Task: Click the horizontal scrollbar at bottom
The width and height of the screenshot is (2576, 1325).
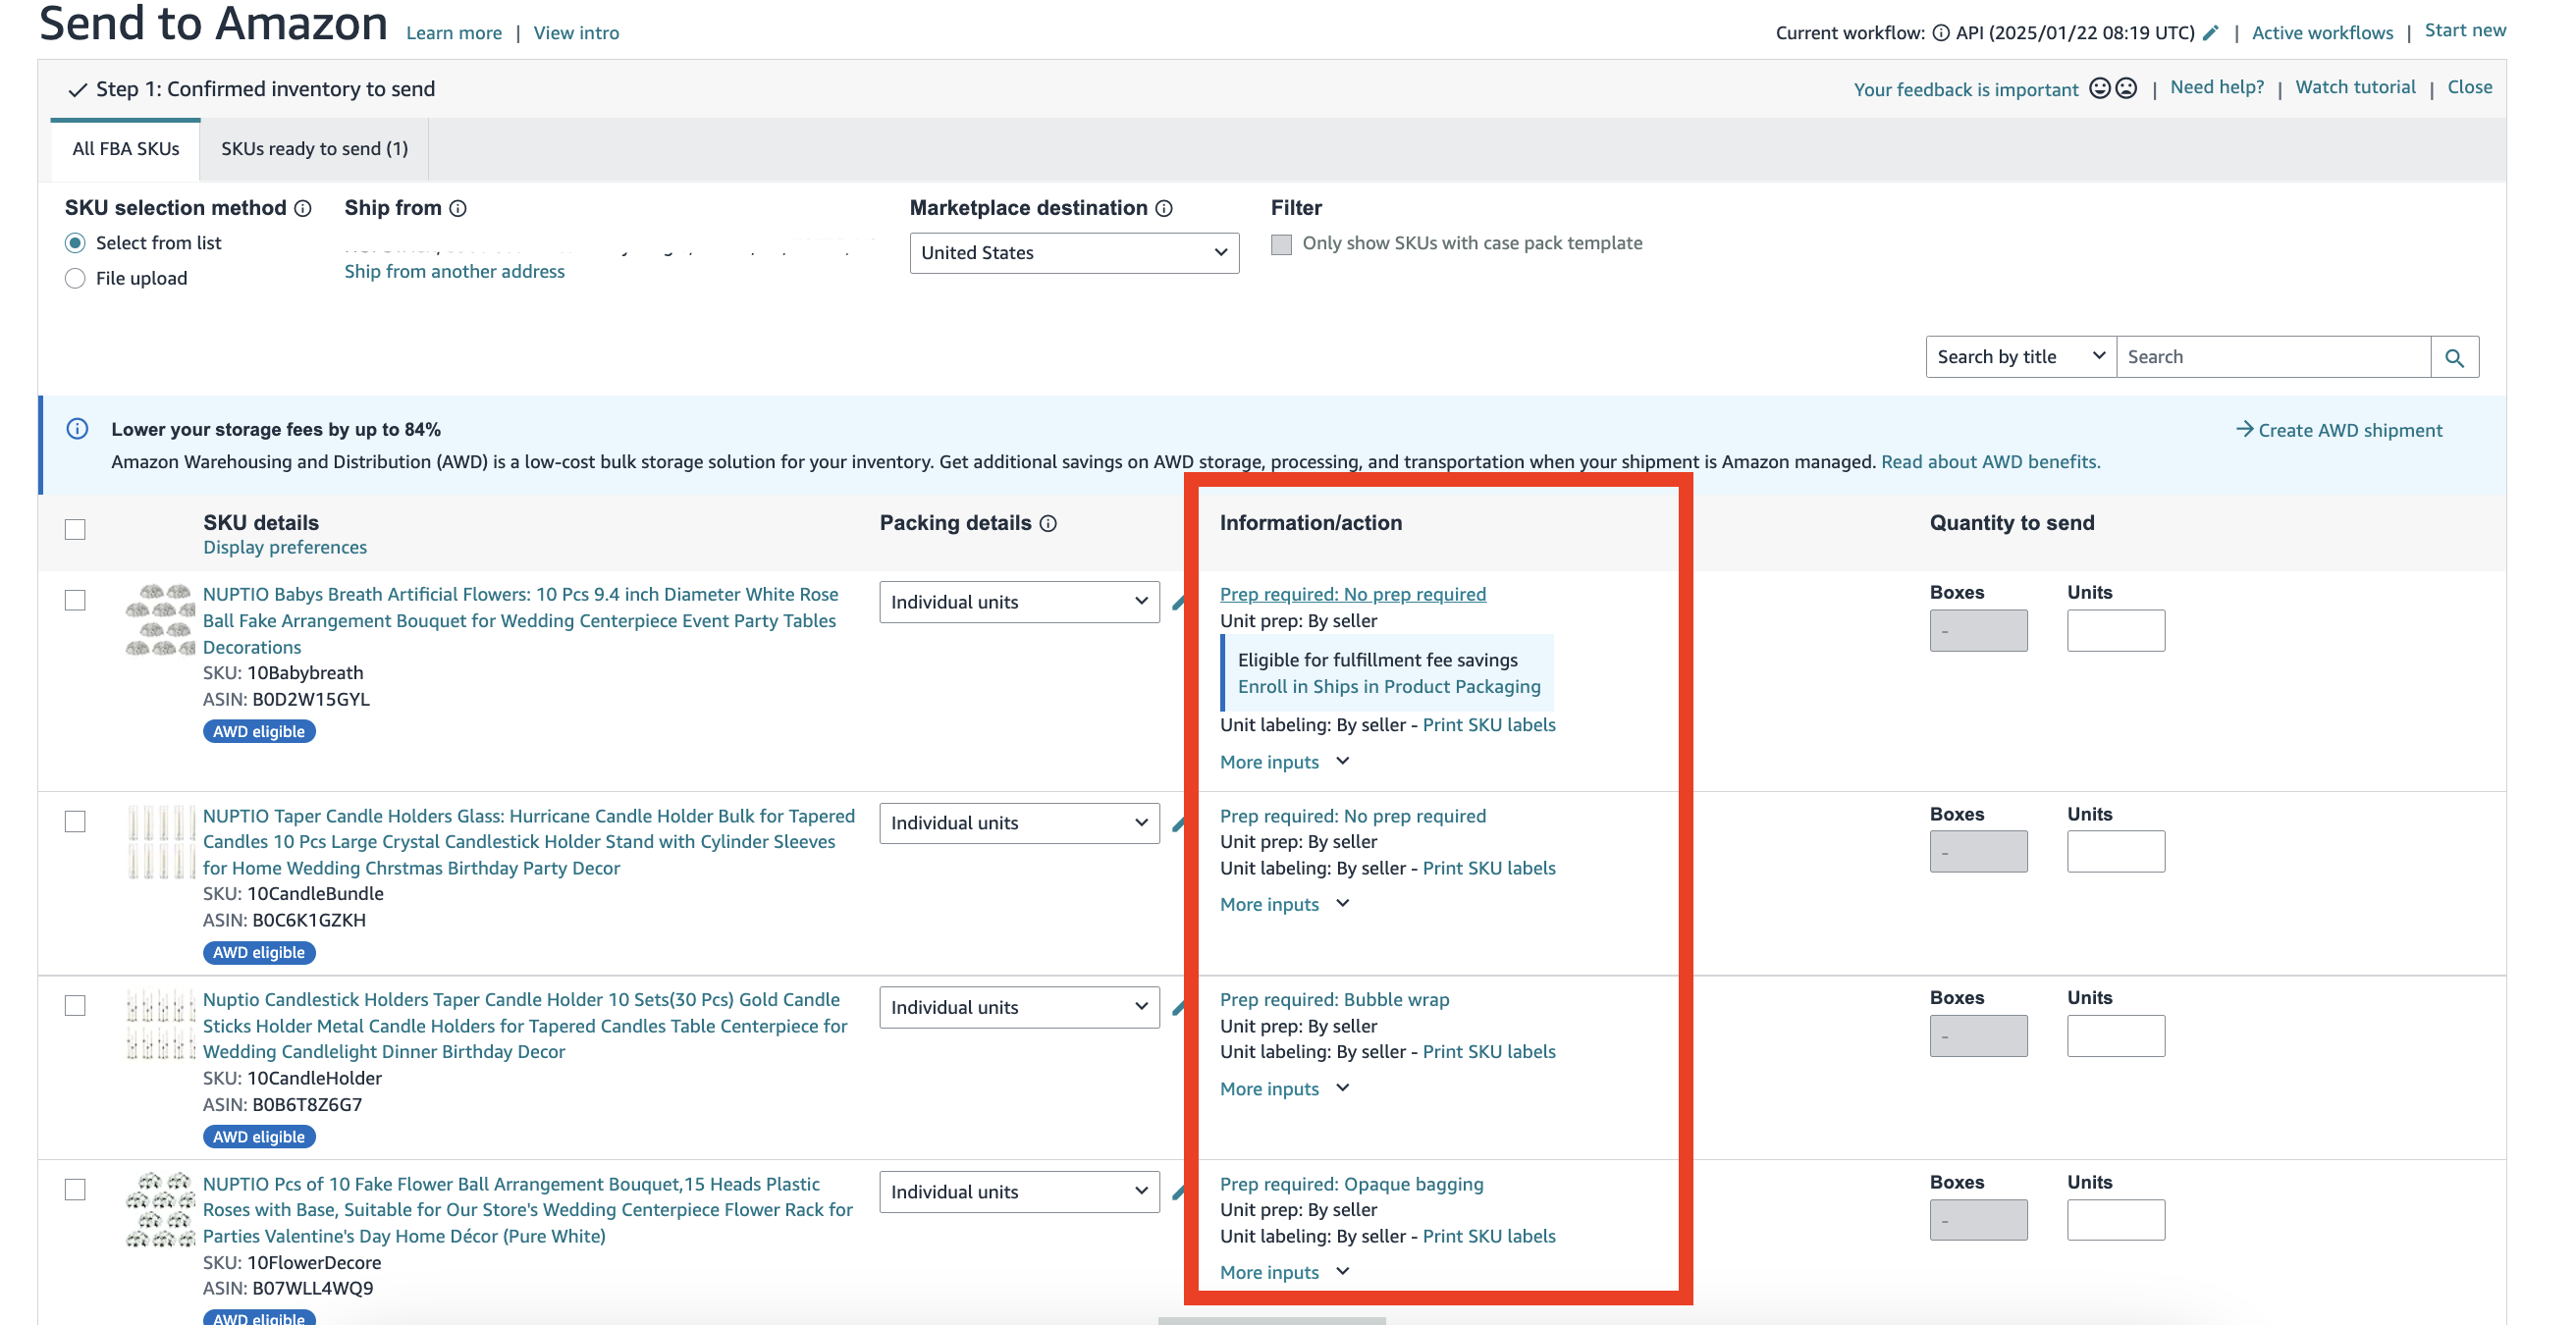Action: pyautogui.click(x=1271, y=1320)
